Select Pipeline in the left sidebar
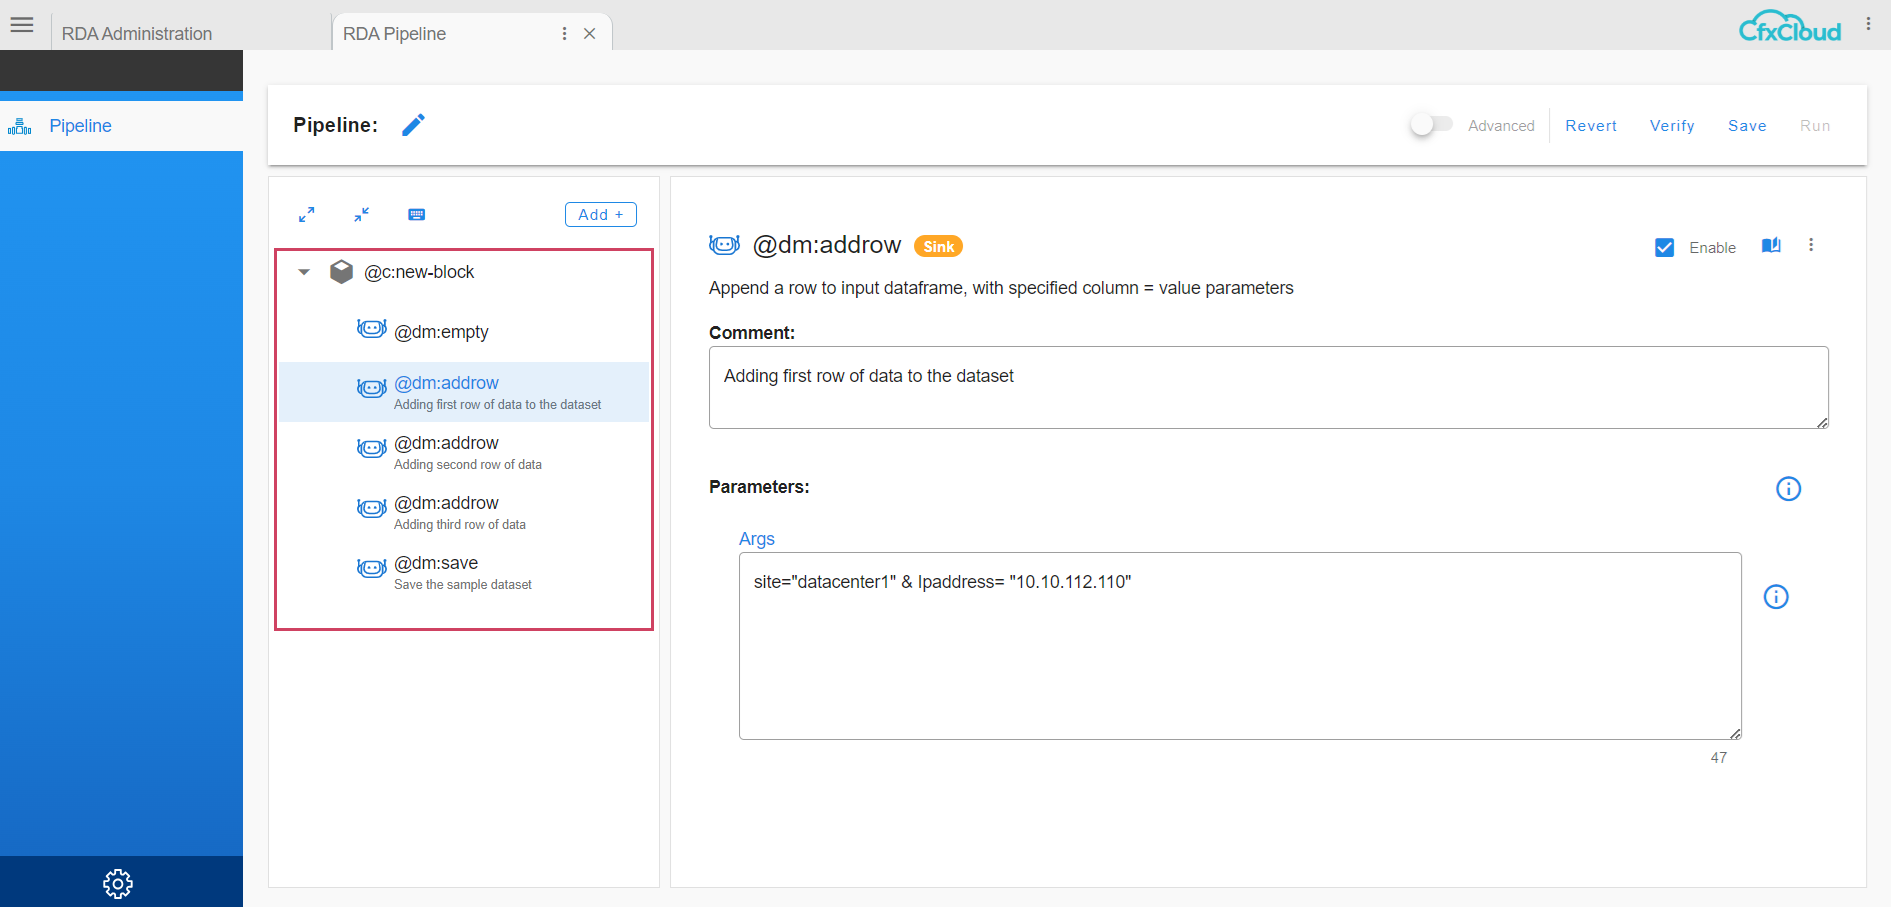Viewport: 1891px width, 907px height. tap(80, 126)
